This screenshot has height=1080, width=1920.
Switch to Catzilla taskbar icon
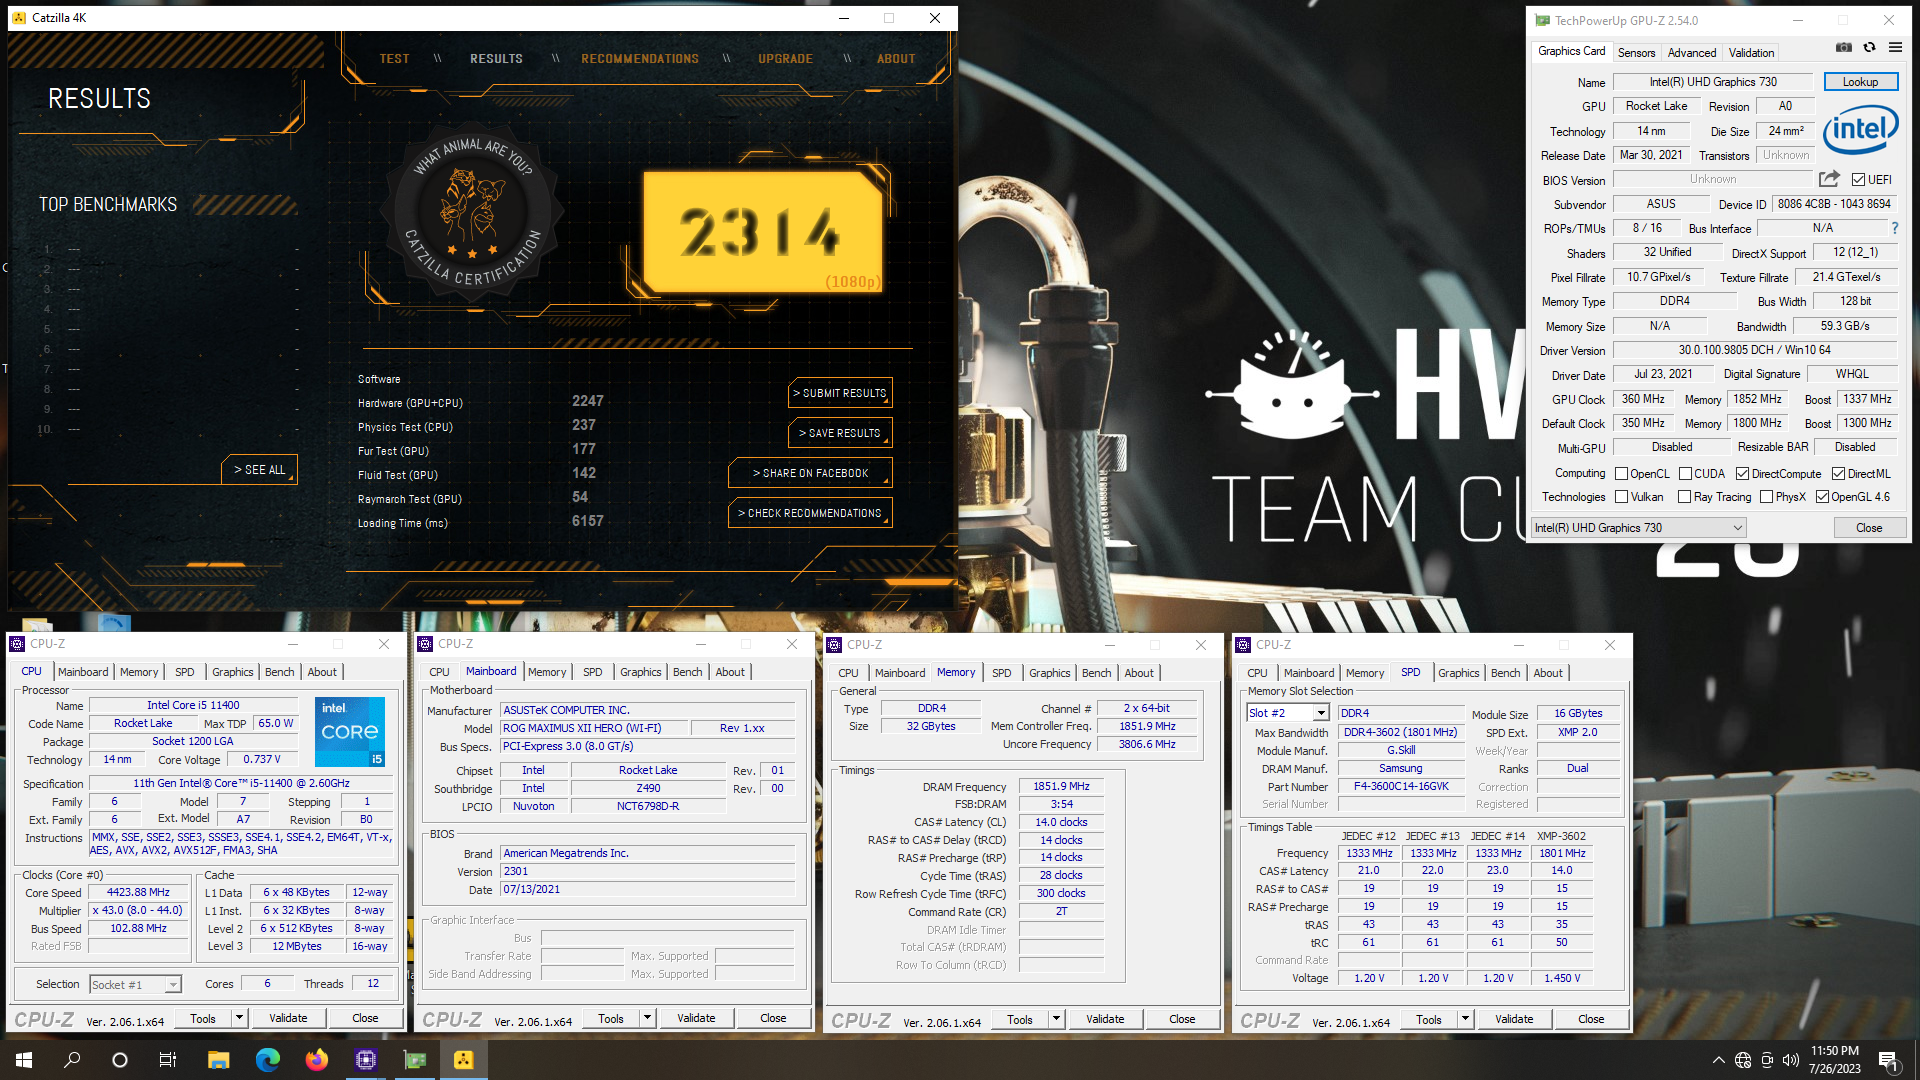463,1060
